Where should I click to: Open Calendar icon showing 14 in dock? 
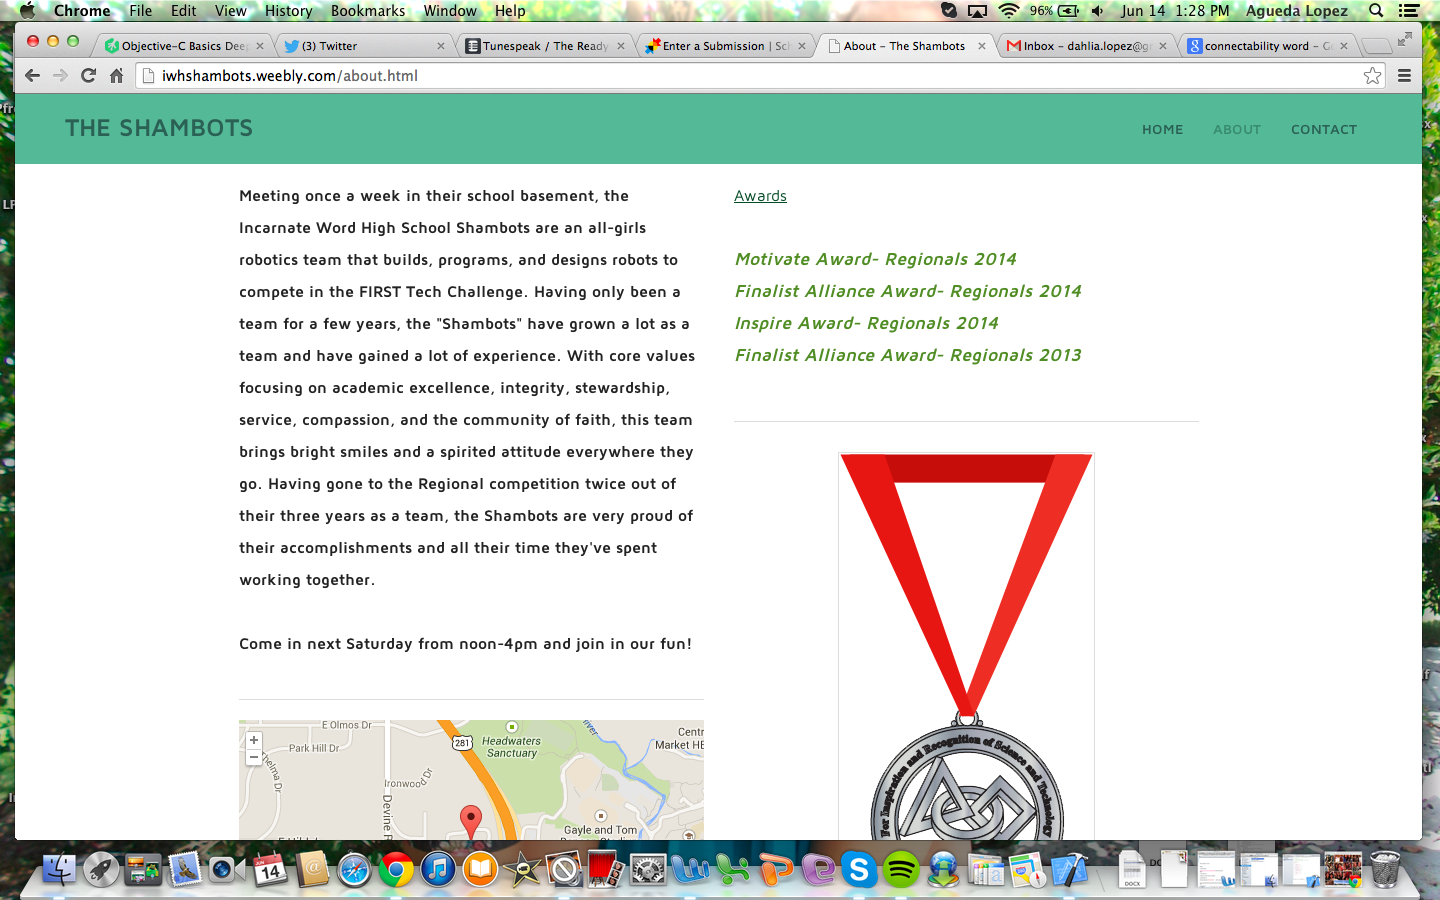[x=270, y=869]
